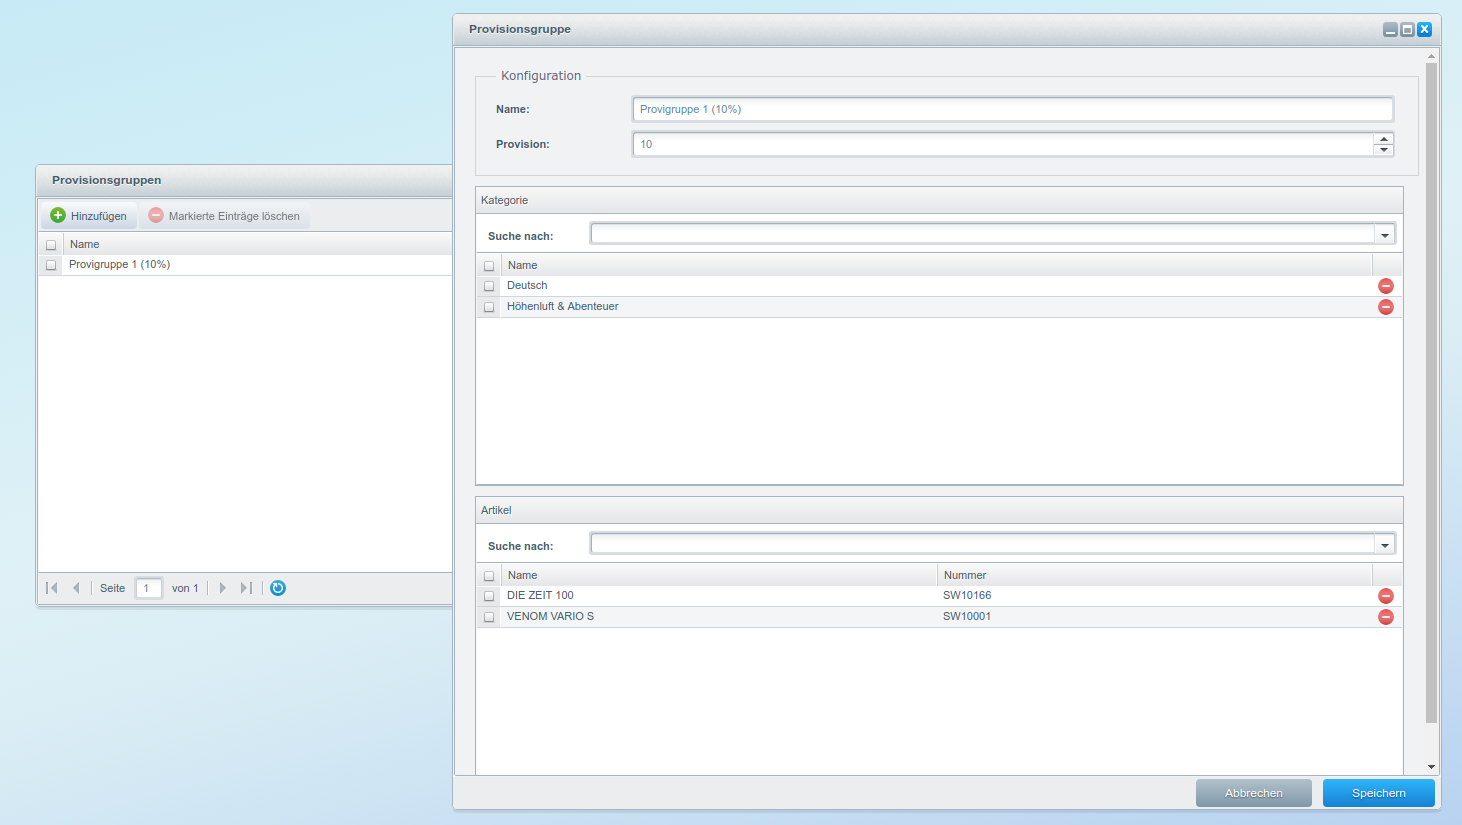Click the Abbrechen button
The image size is (1462, 825).
pos(1254,793)
